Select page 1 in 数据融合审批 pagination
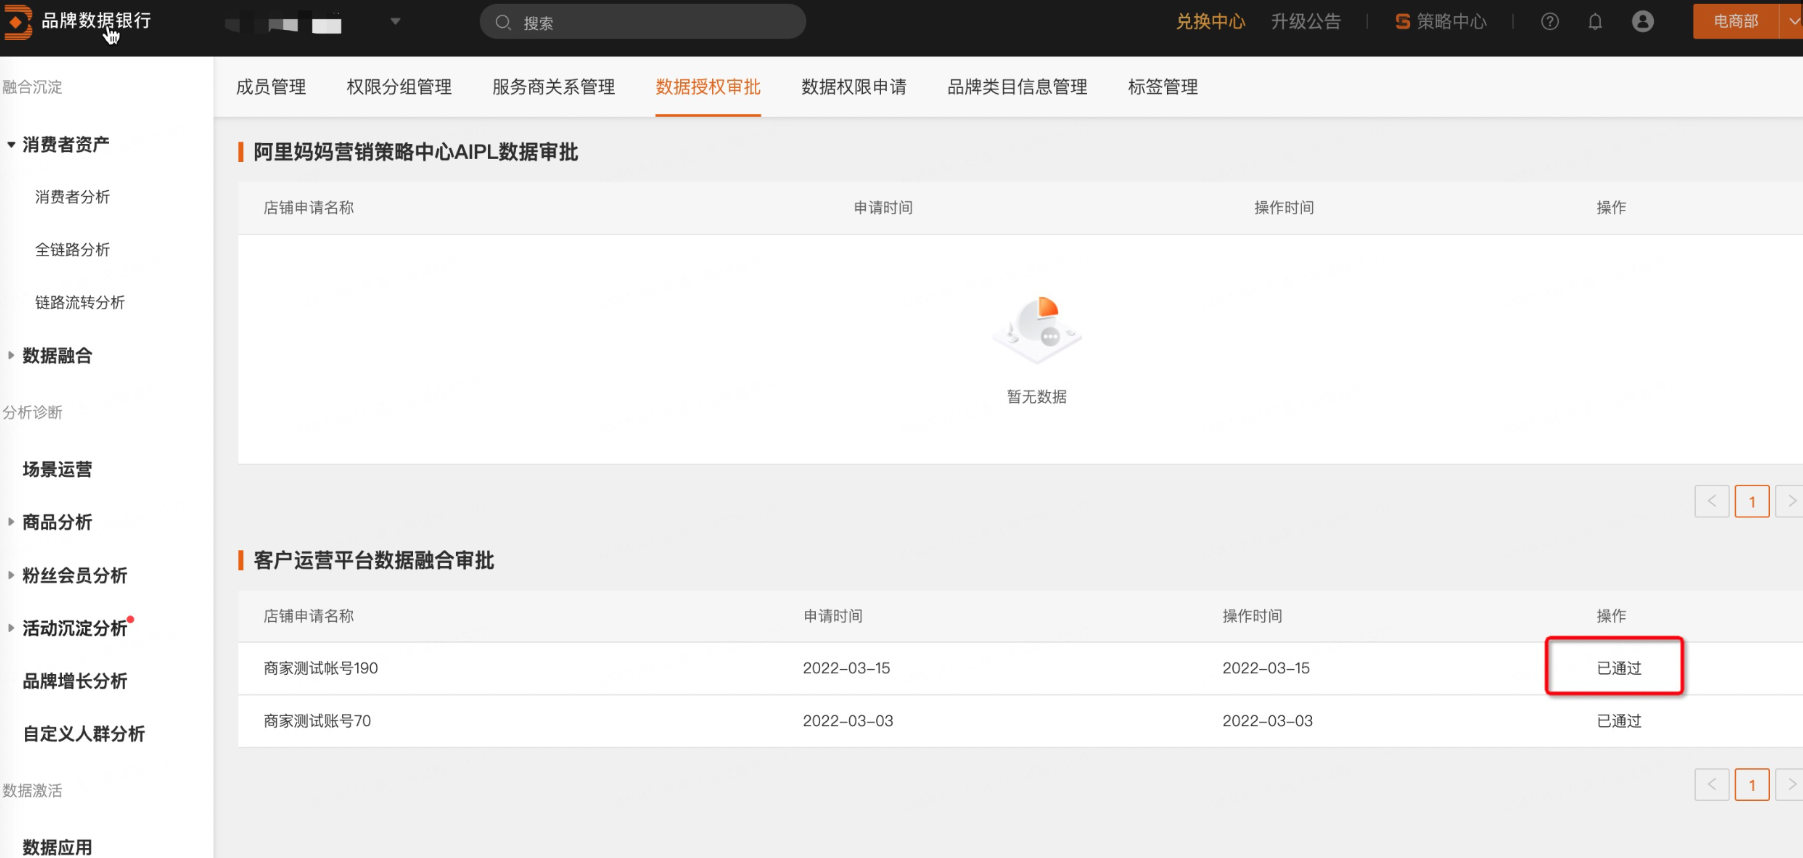Viewport: 1803px width, 858px height. 1752,785
